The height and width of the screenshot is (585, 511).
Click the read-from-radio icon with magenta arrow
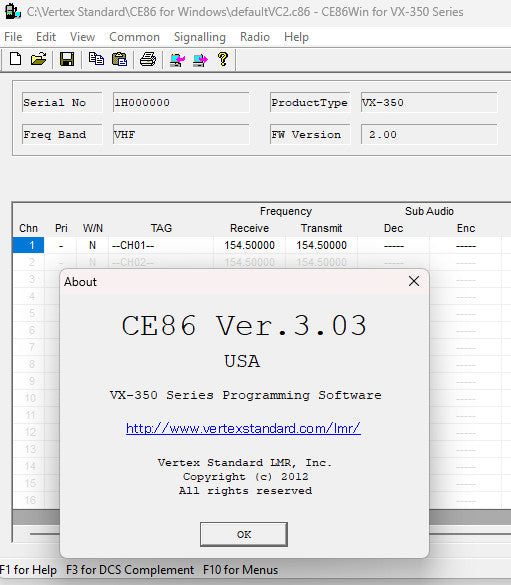(x=177, y=60)
